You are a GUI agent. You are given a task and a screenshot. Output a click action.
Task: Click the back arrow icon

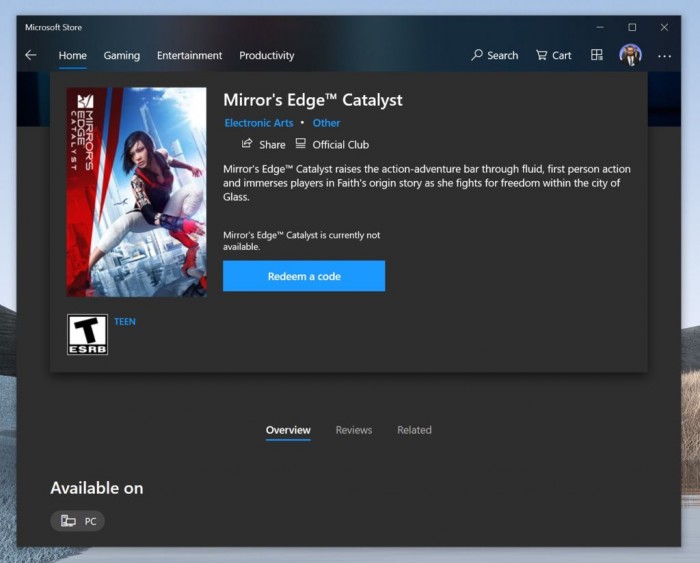click(31, 55)
